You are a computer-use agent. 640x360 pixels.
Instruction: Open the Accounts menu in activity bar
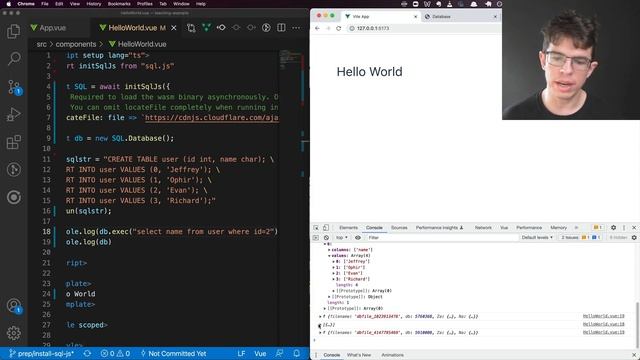[x=14, y=305]
